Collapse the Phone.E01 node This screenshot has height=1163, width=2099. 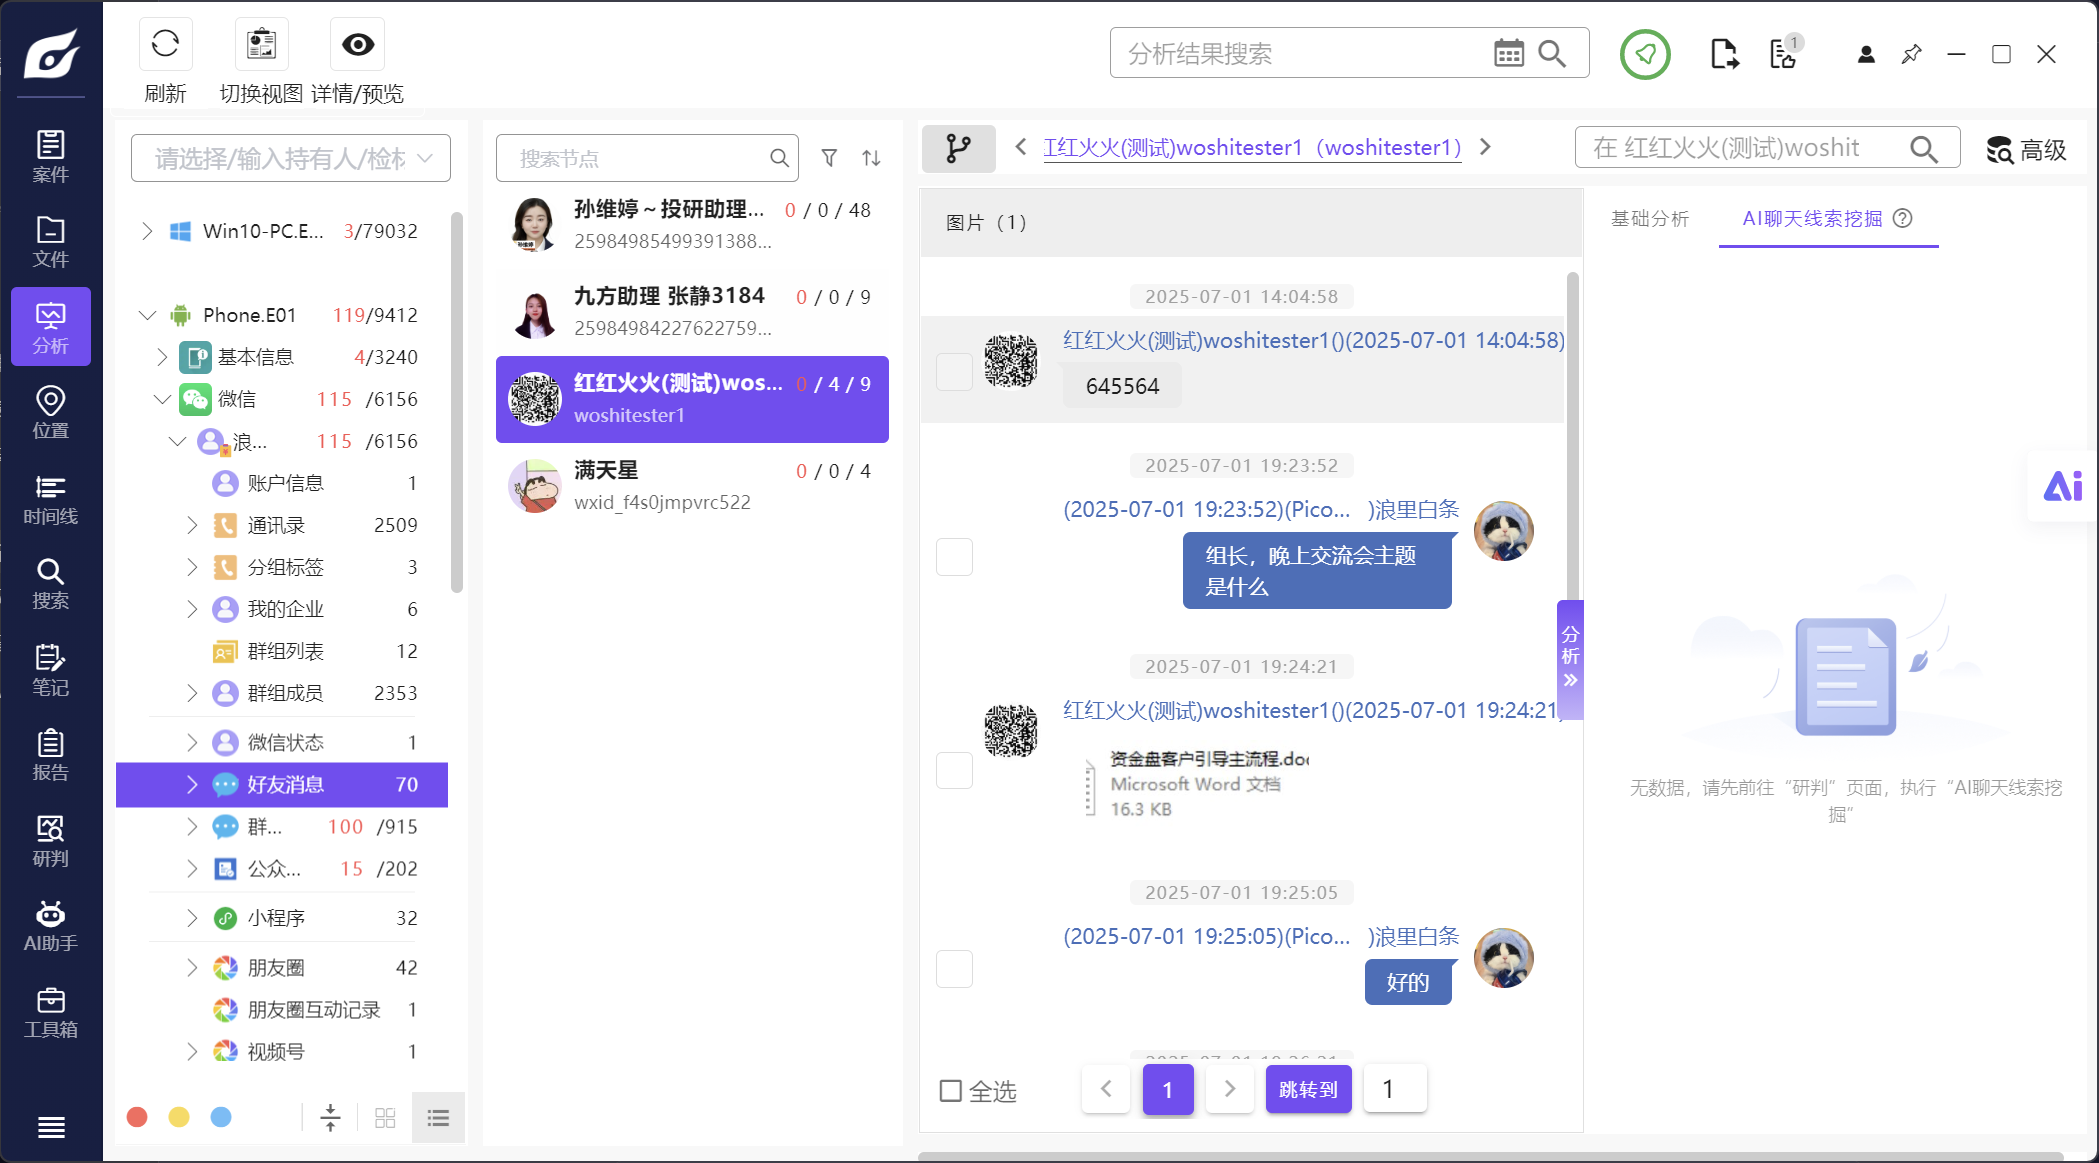[x=147, y=315]
